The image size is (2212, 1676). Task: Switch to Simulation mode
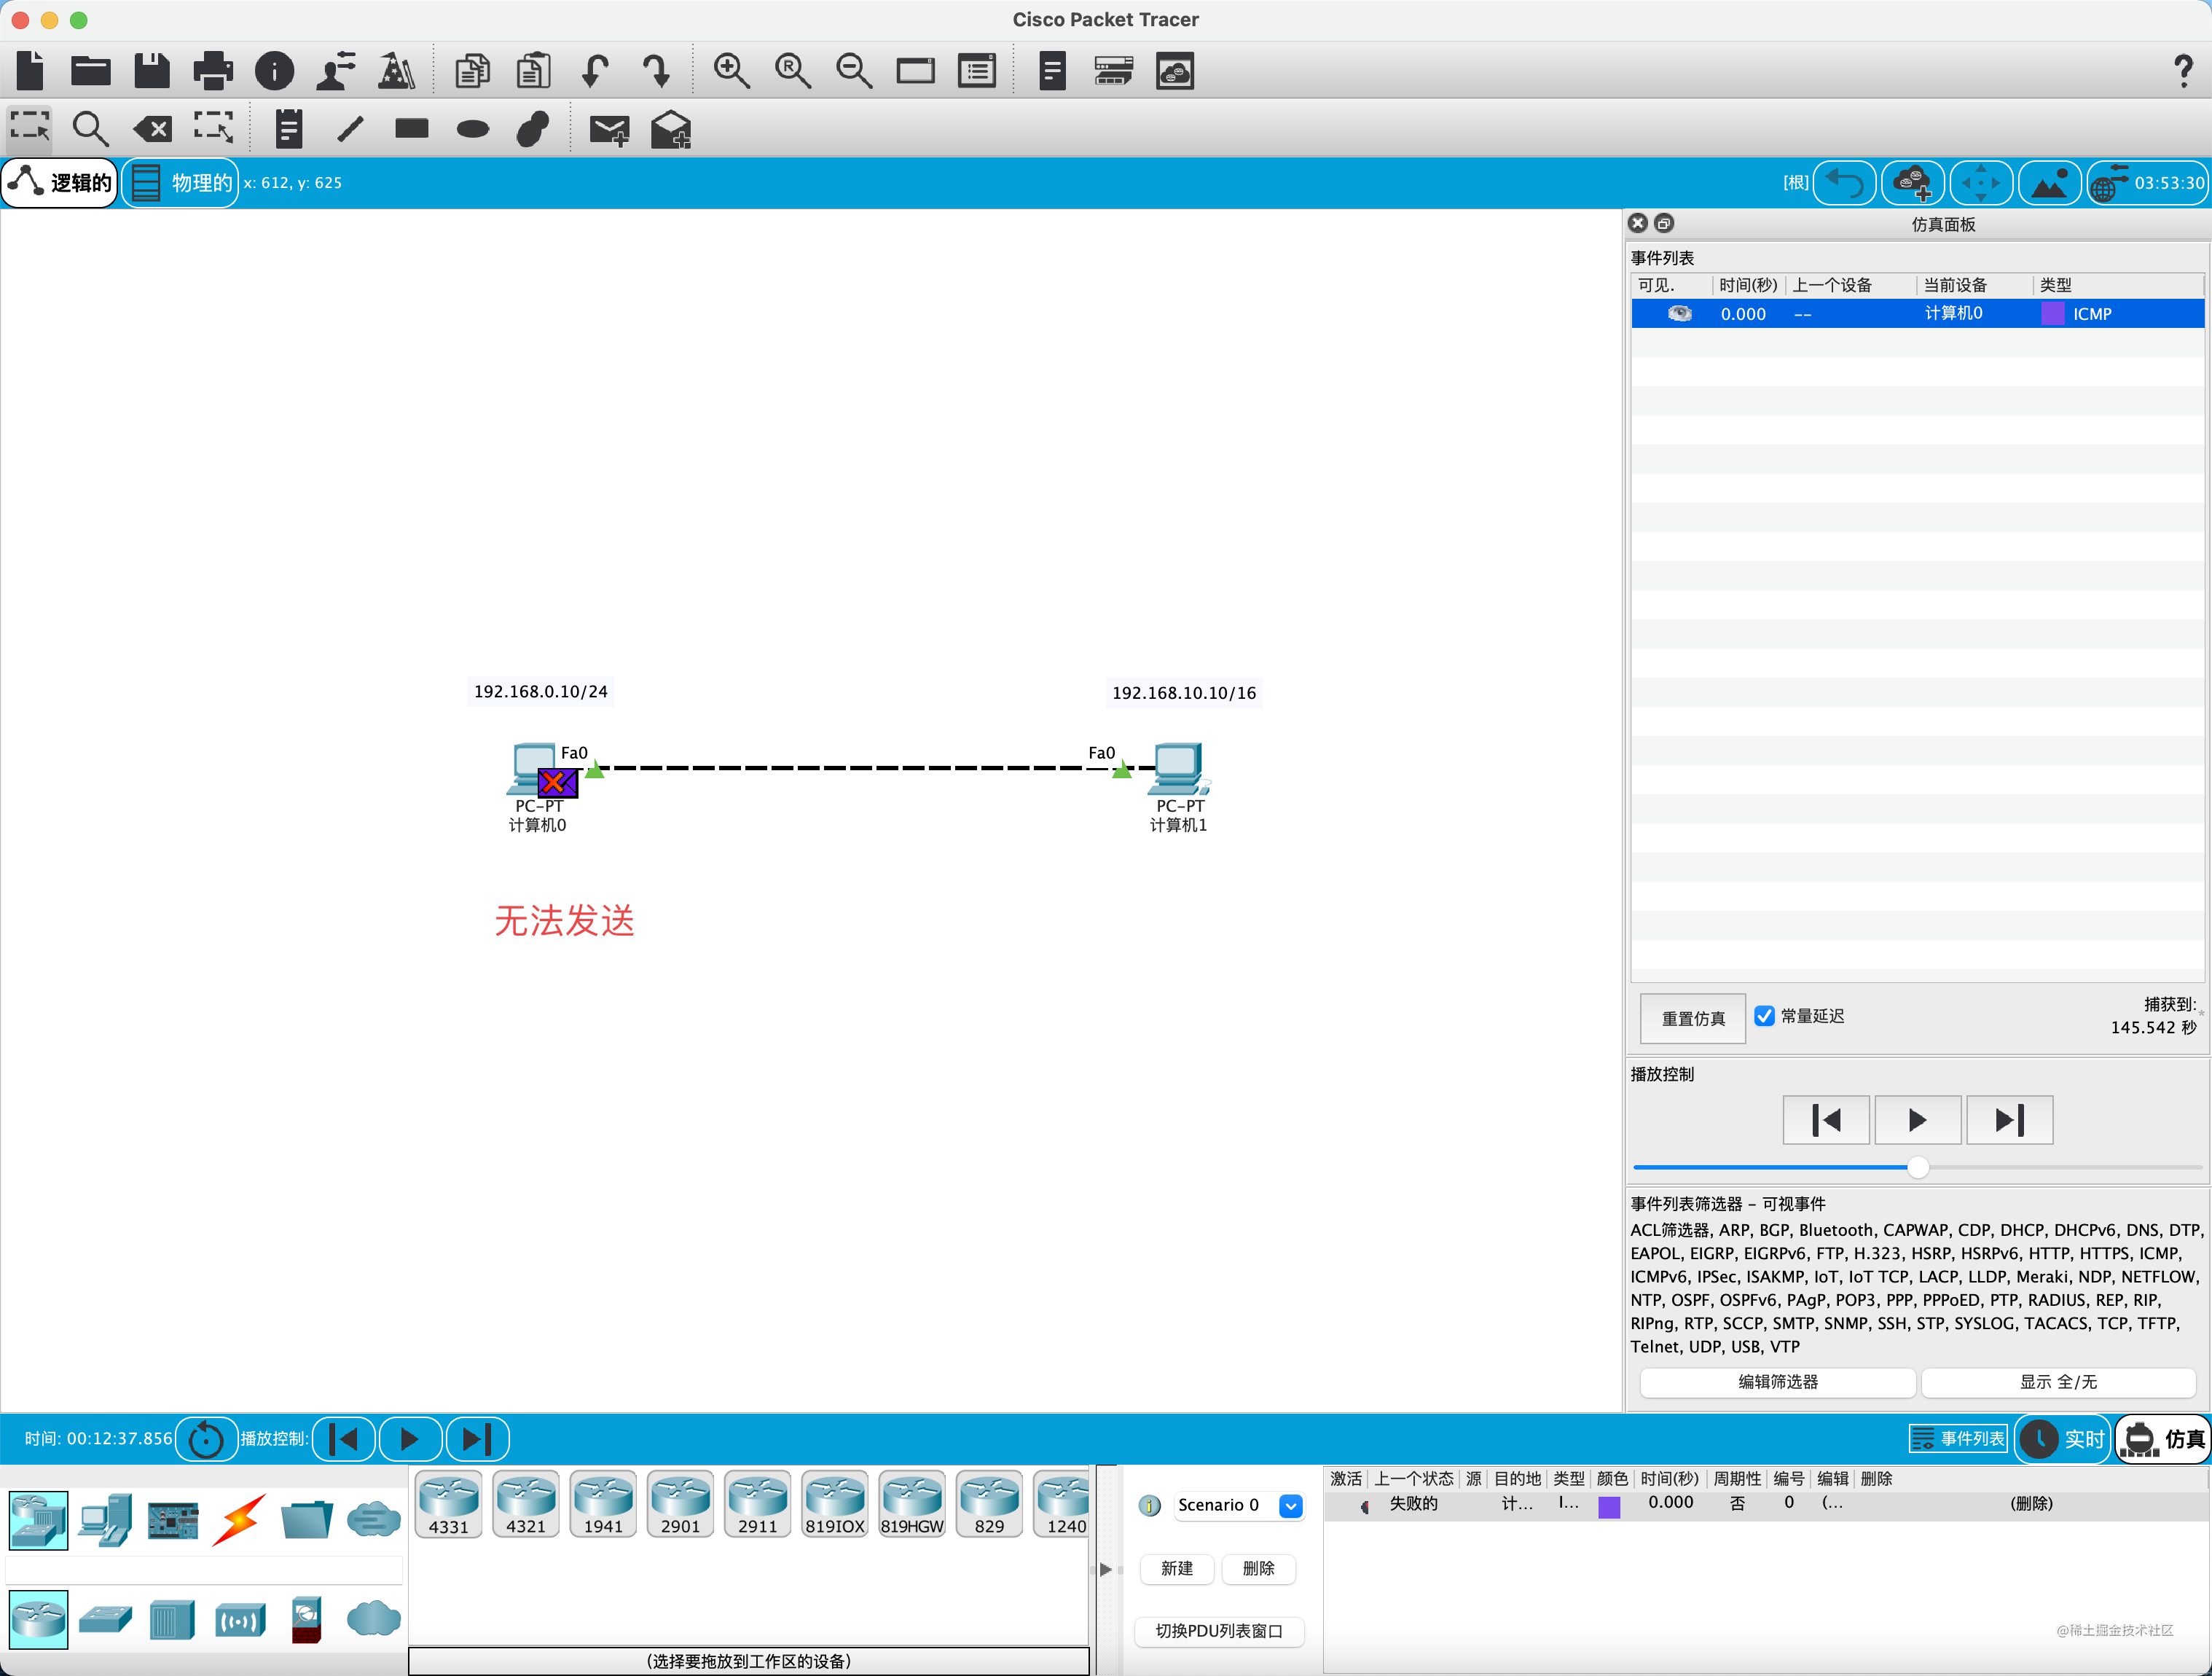(2164, 1439)
